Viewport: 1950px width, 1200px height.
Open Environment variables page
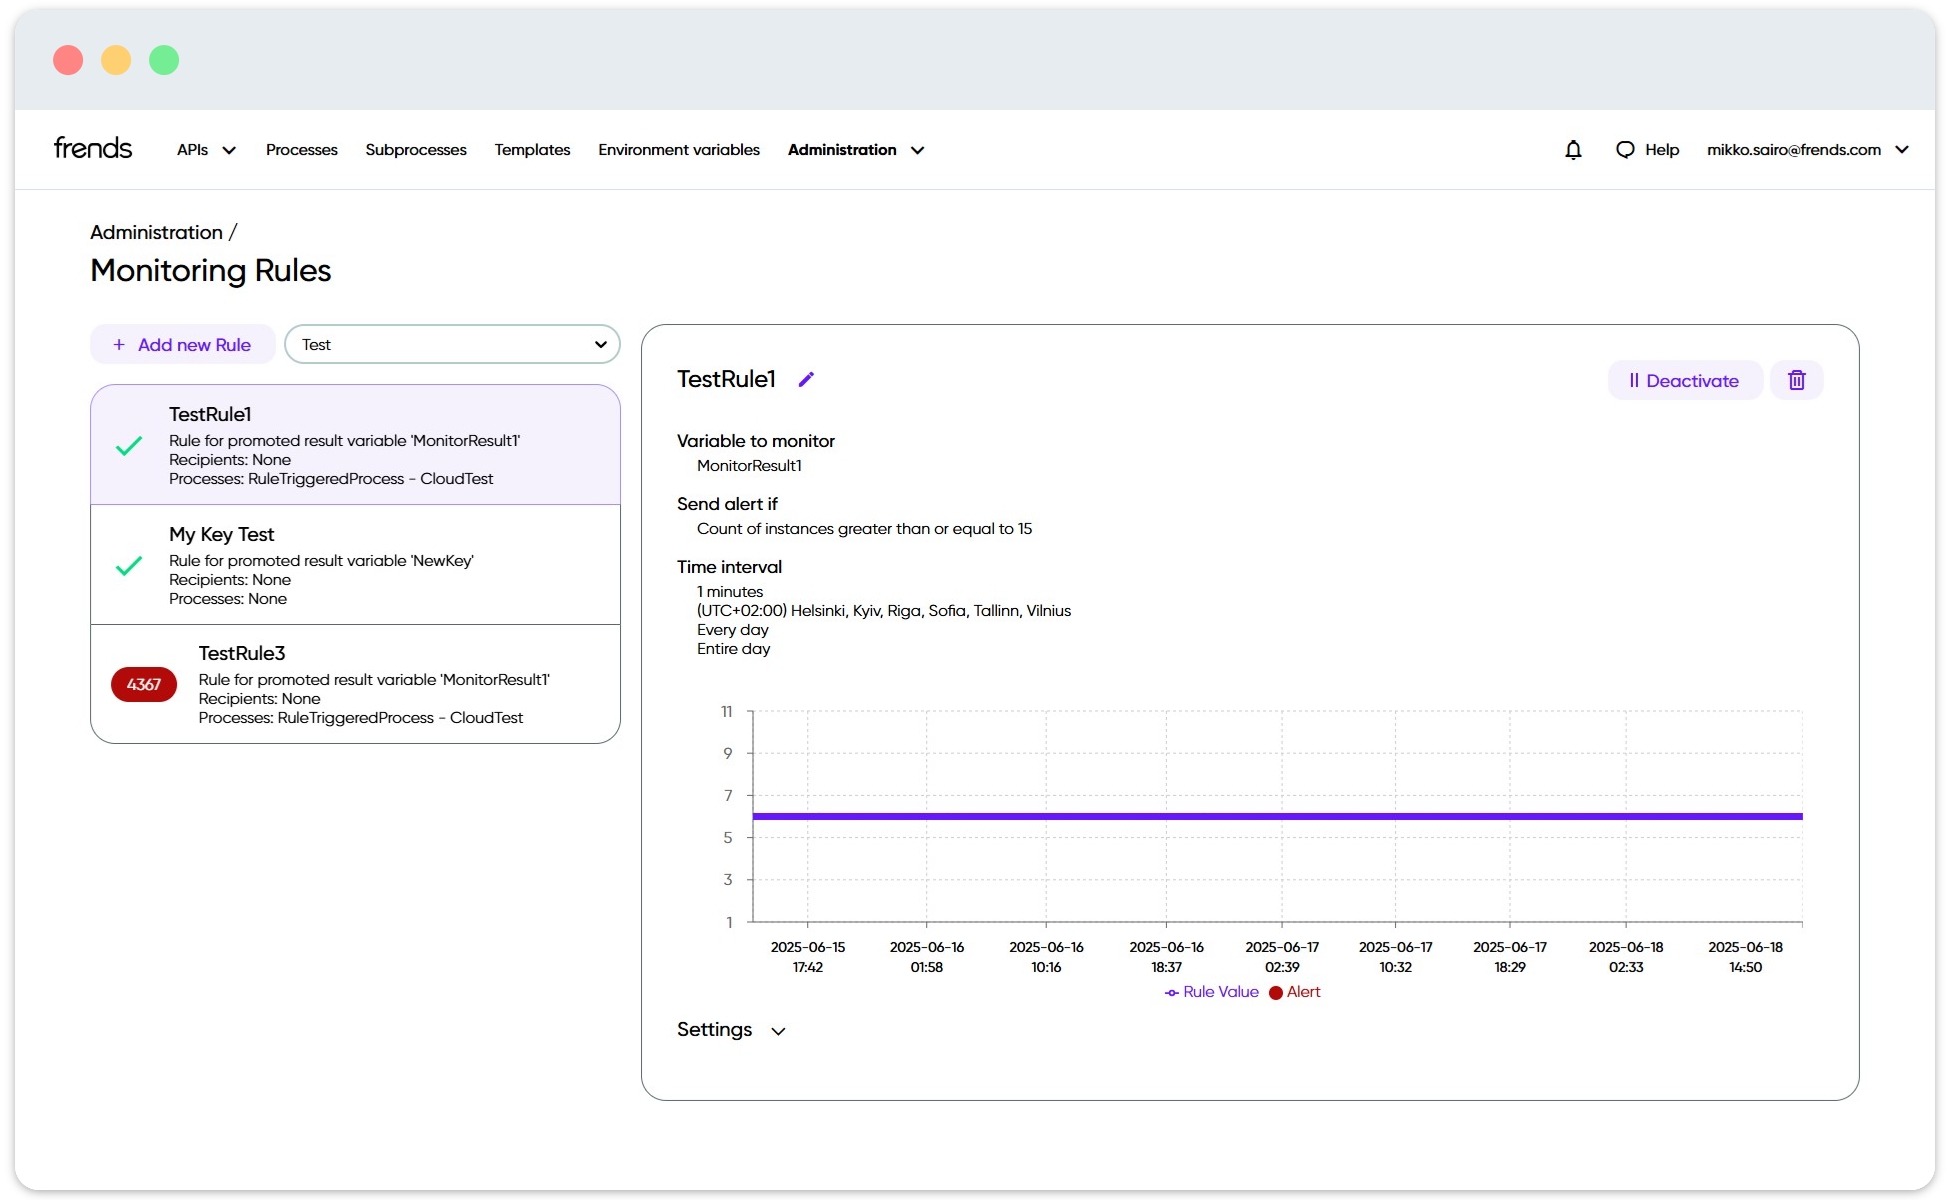pyautogui.click(x=678, y=150)
